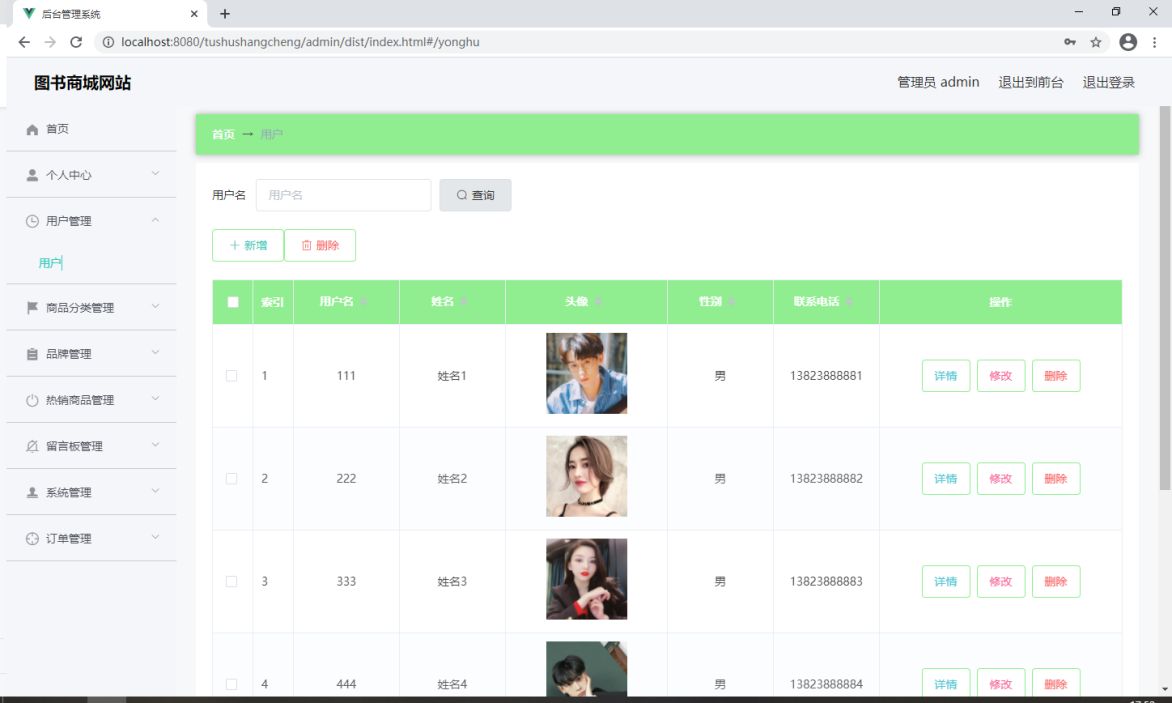Expand the 订单管理 menu chevron
The image size is (1172, 703).
pyautogui.click(x=155, y=537)
